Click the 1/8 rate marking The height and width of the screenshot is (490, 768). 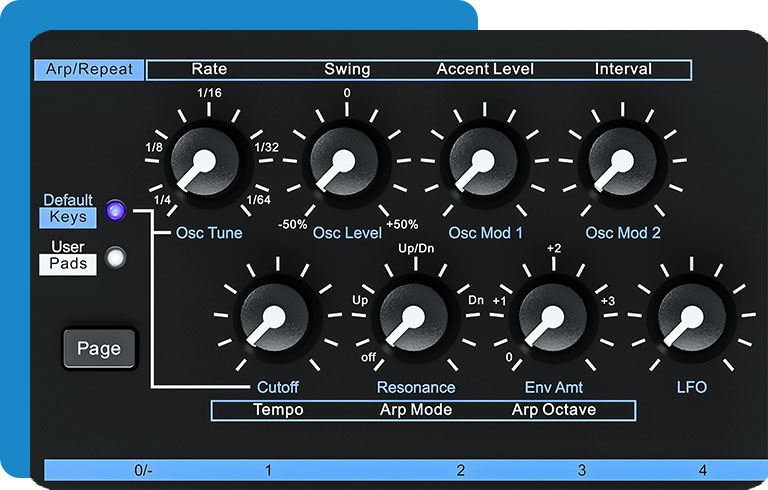(x=154, y=147)
